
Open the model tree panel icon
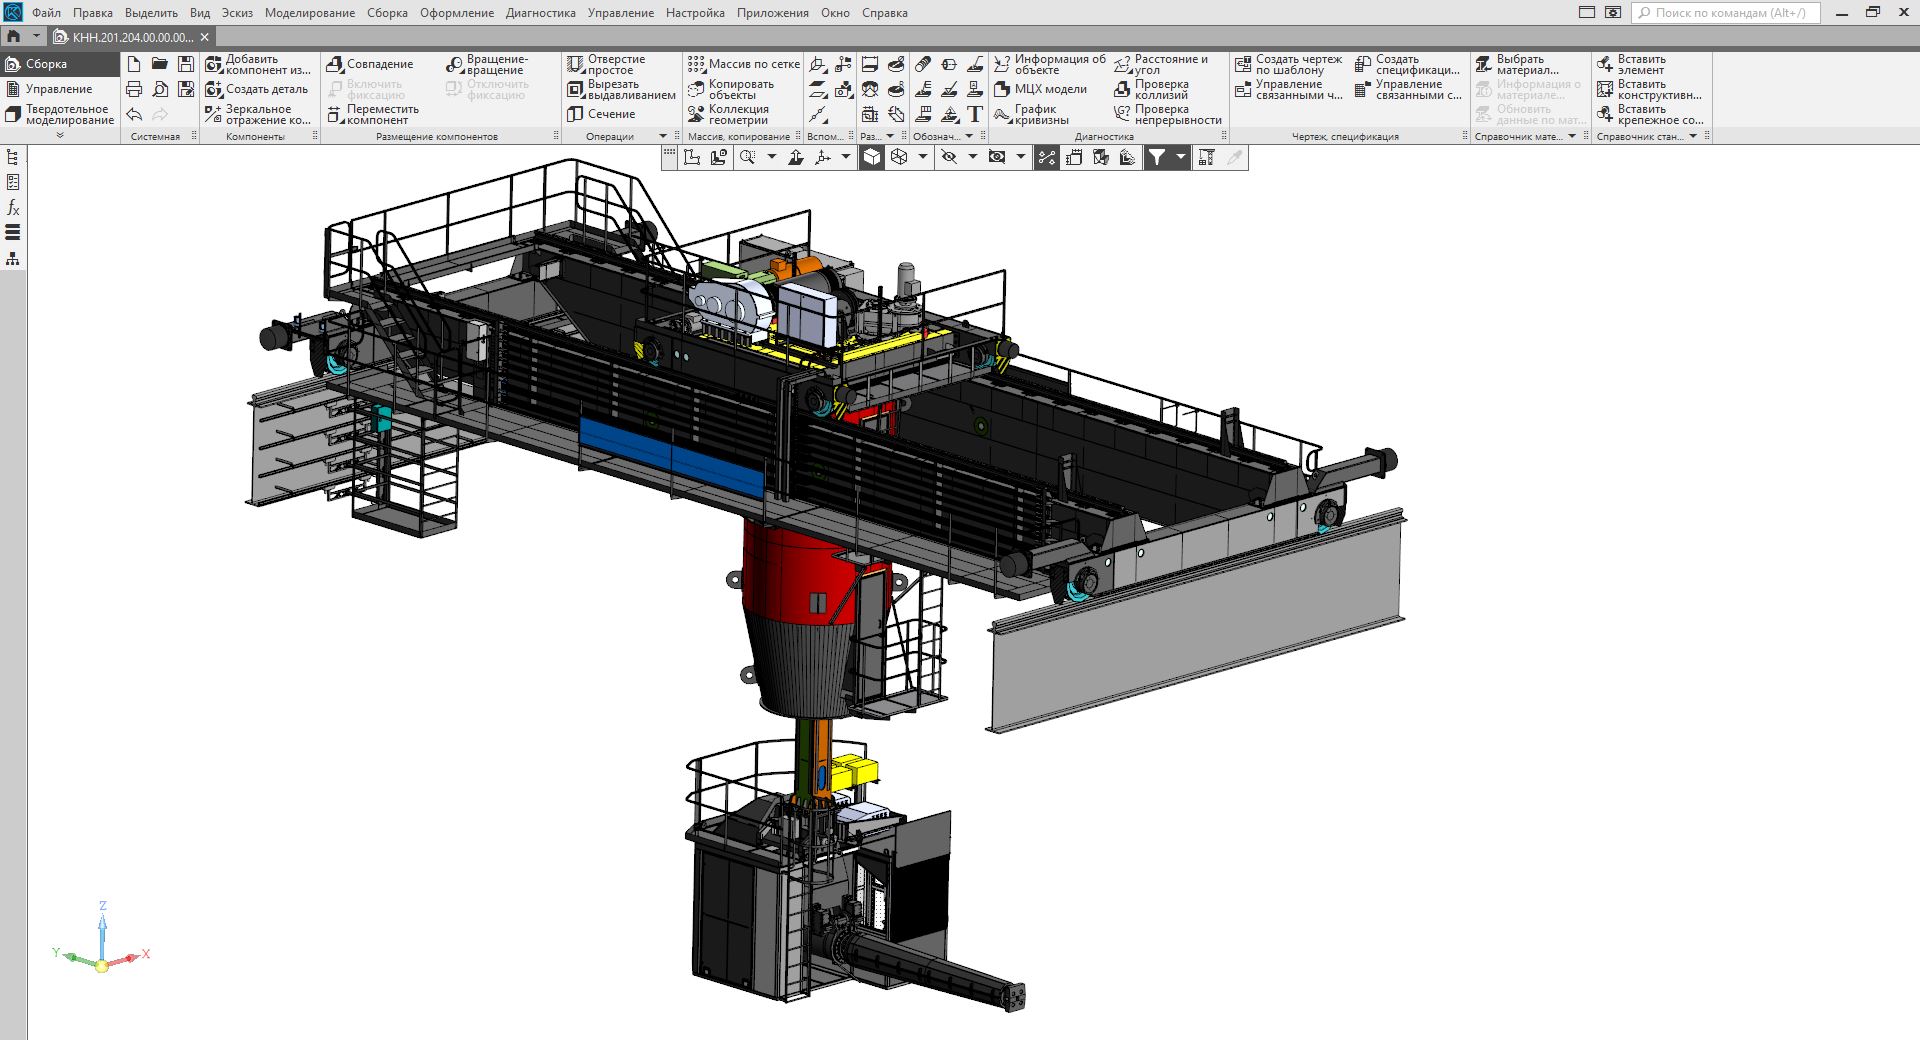(x=13, y=157)
